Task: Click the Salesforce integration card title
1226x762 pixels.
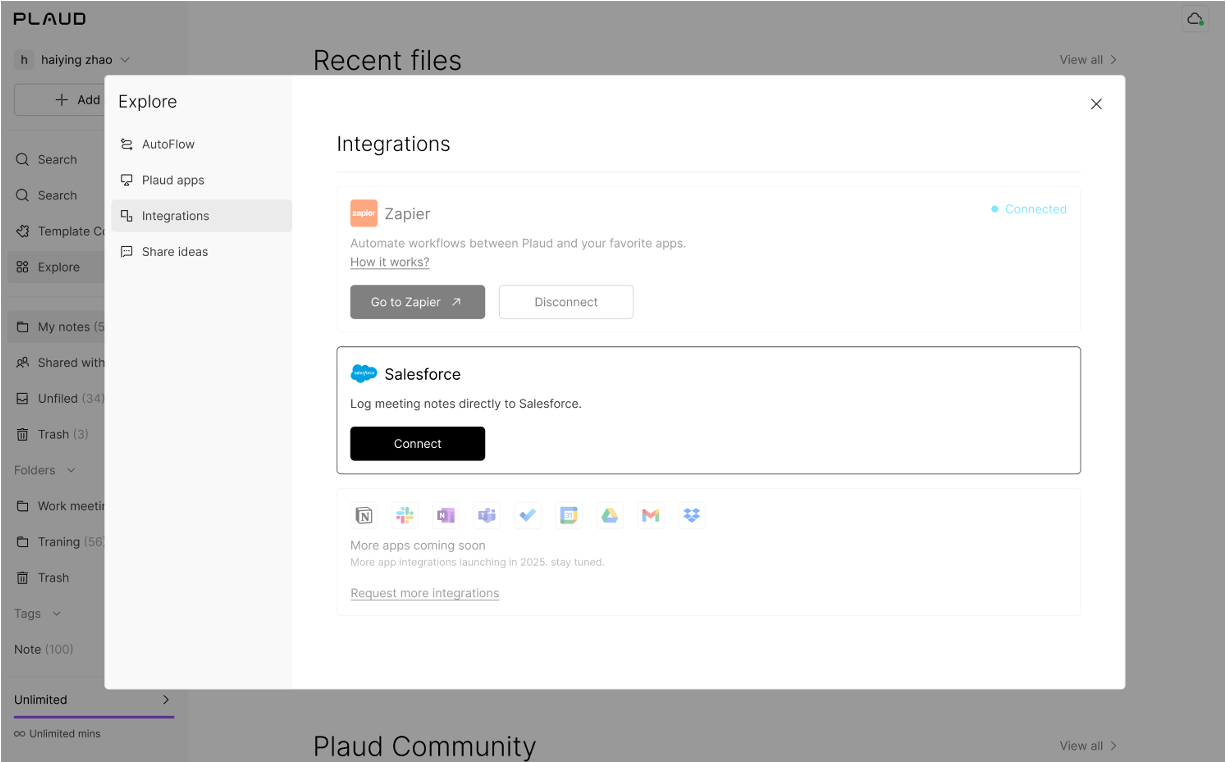Action: 423,374
